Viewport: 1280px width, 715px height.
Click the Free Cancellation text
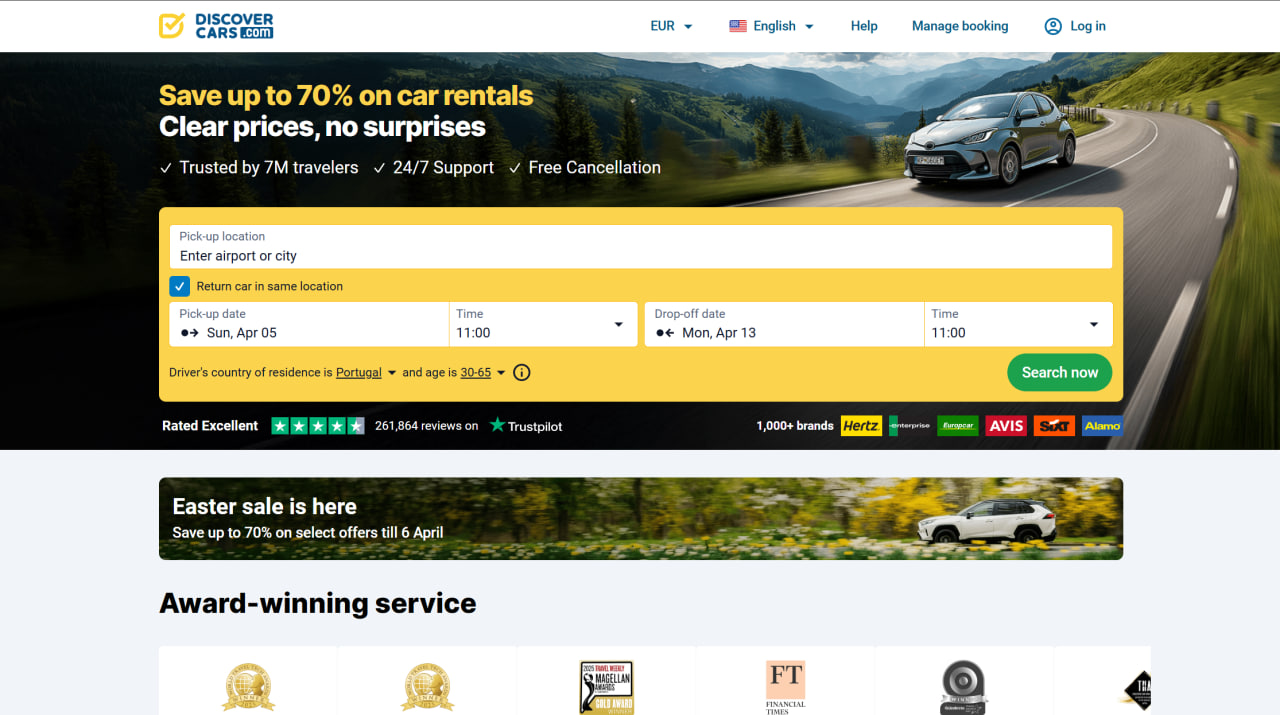pos(594,168)
